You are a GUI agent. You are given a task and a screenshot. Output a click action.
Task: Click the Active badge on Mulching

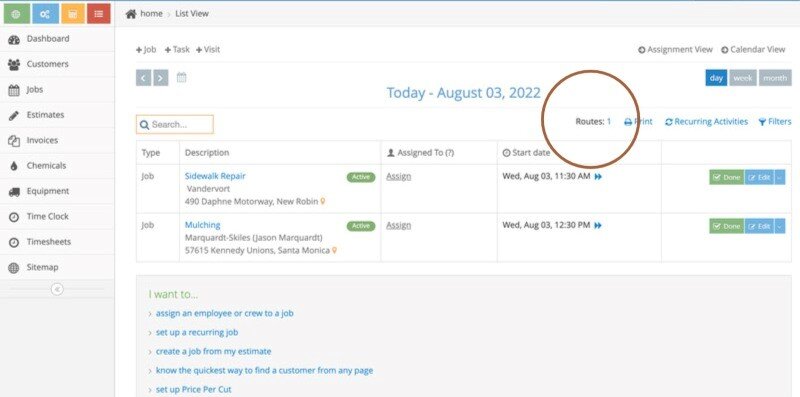click(x=361, y=226)
